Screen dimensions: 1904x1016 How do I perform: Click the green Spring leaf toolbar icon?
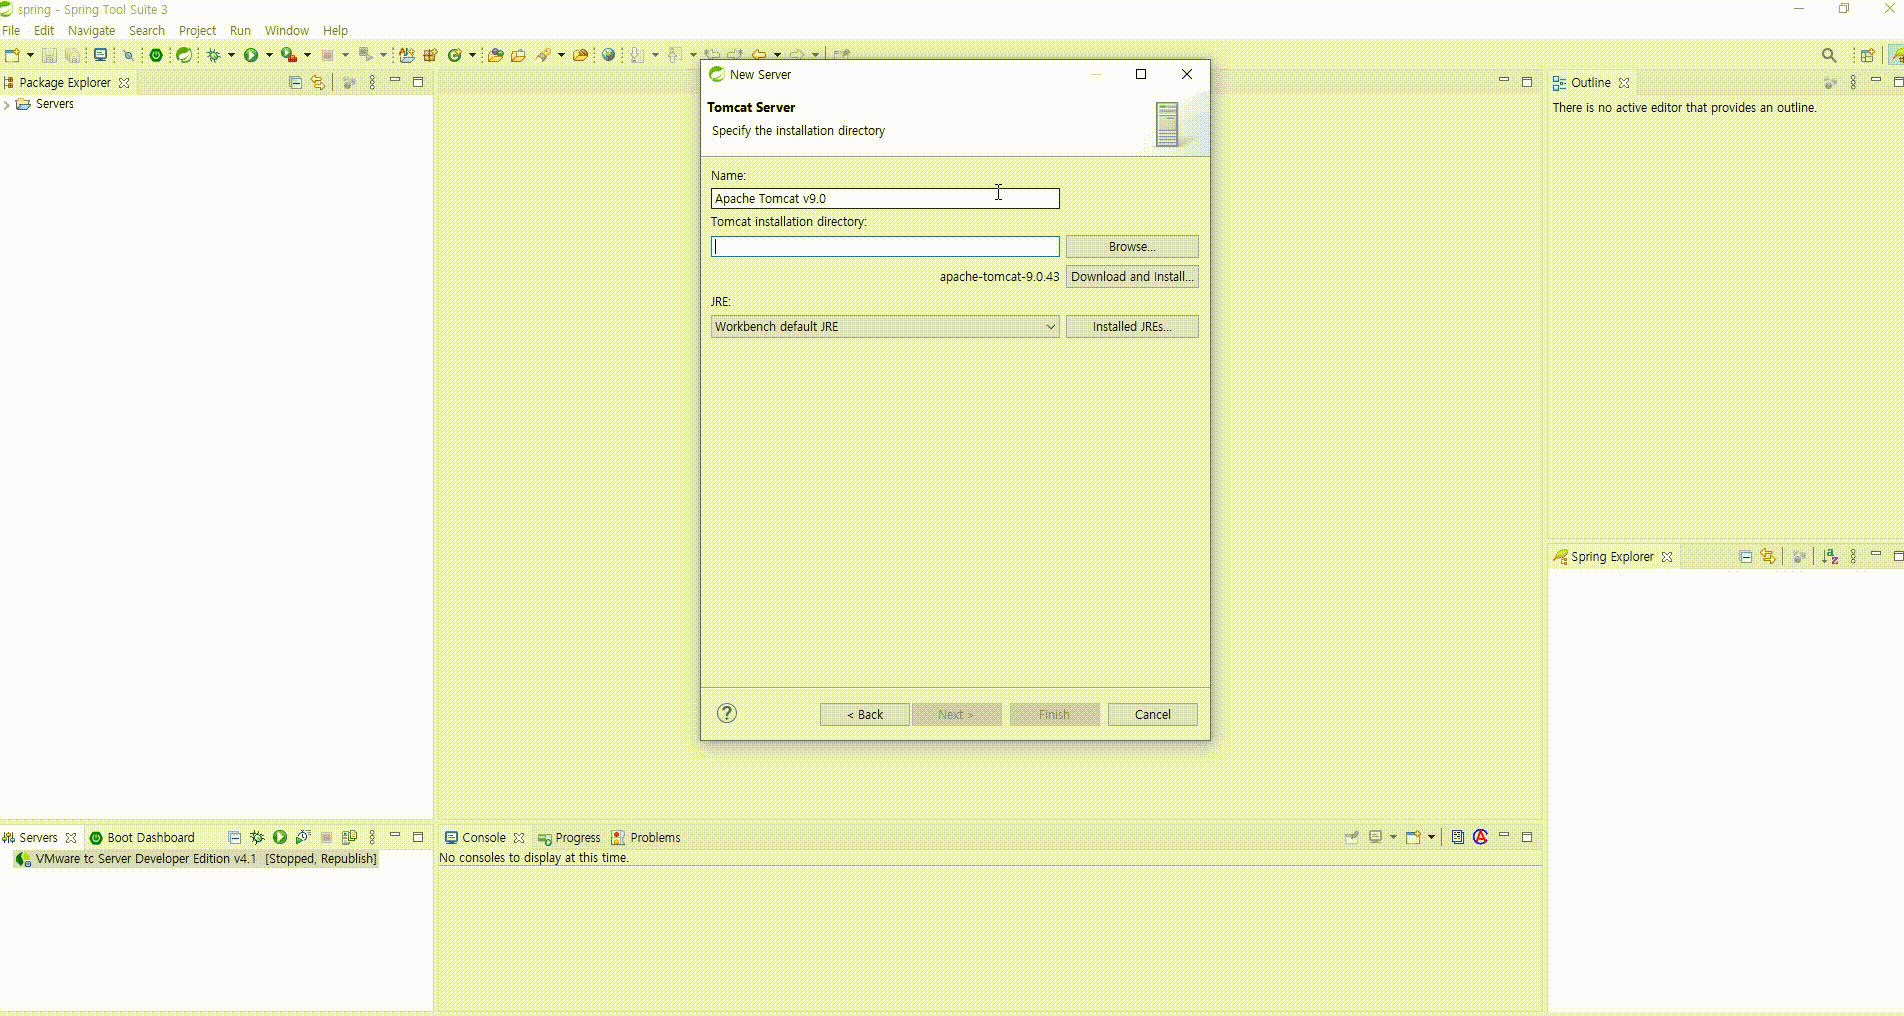point(184,55)
